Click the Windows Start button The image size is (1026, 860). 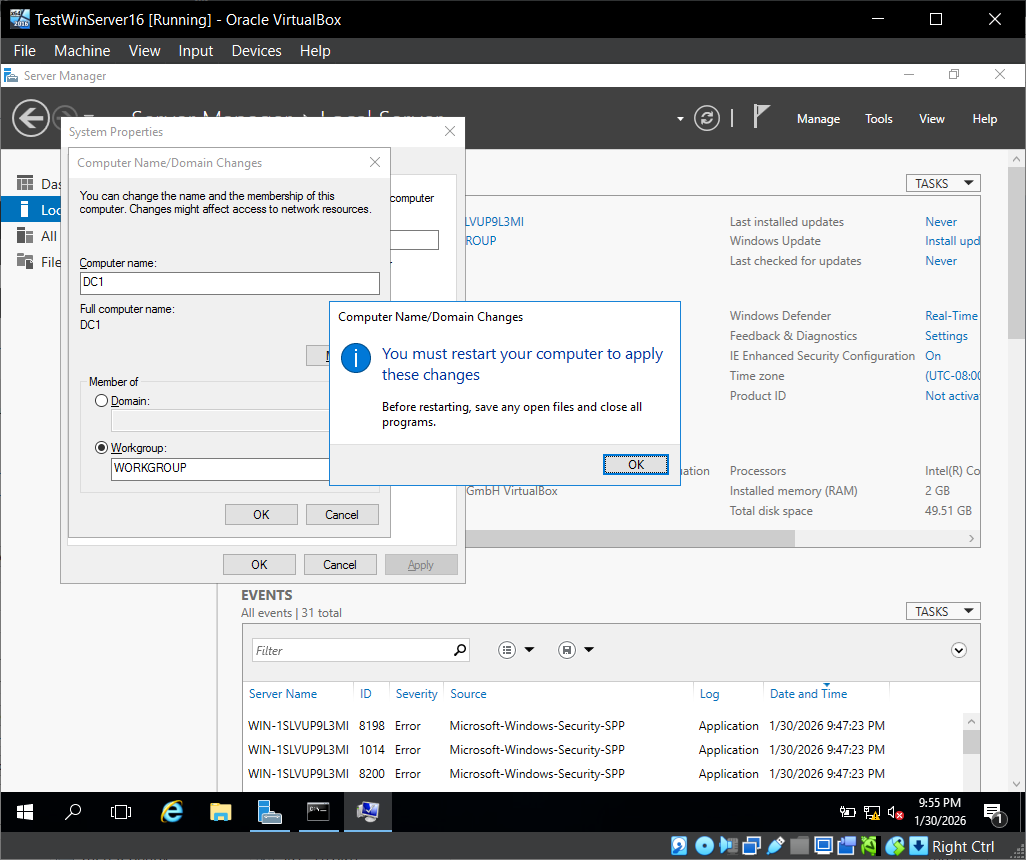pyautogui.click(x=24, y=812)
